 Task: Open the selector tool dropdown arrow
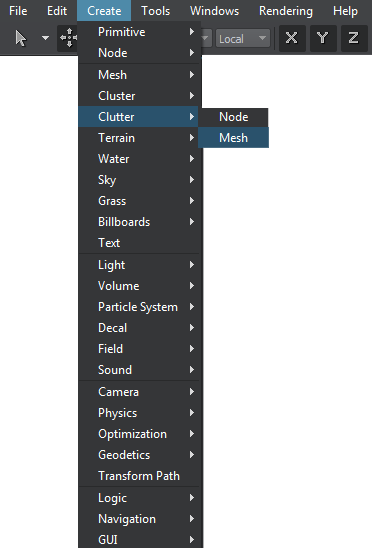[x=45, y=38]
